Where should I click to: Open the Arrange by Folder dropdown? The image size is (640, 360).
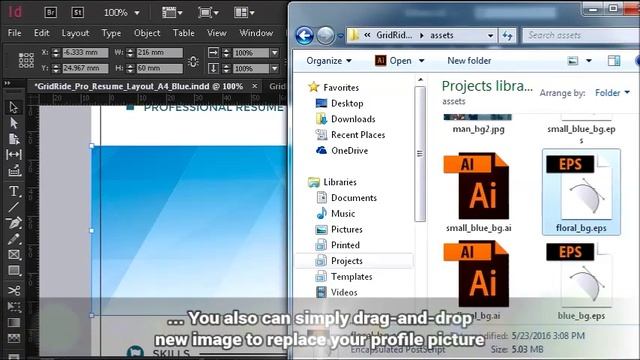tap(612, 93)
